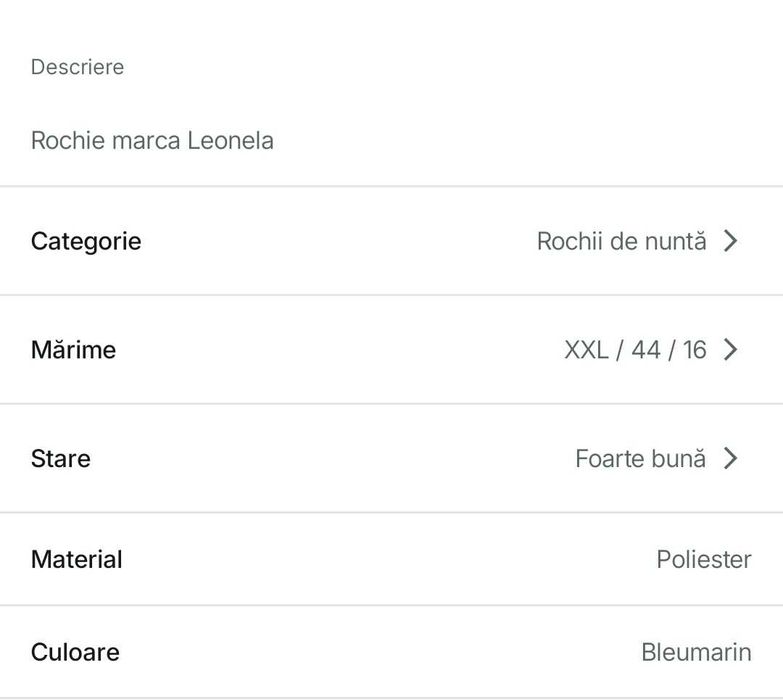The image size is (783, 700).
Task: Tap the number 44 in the size value
Action: (645, 350)
